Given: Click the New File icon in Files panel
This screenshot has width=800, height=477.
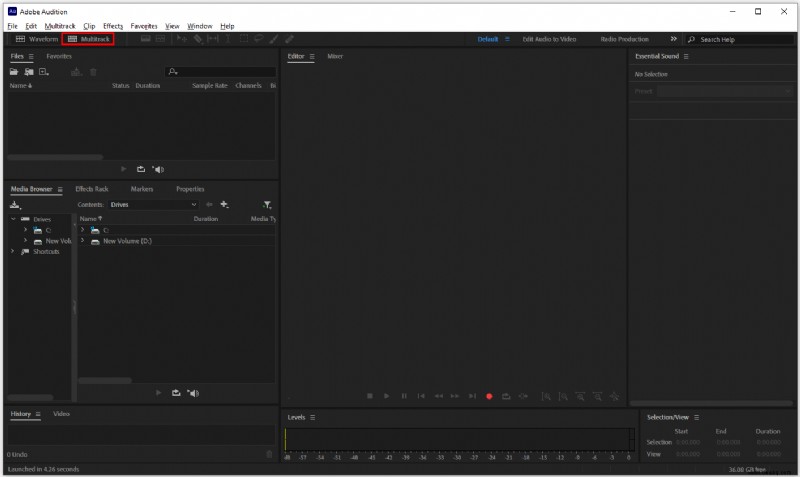Looking at the screenshot, I should [x=44, y=72].
